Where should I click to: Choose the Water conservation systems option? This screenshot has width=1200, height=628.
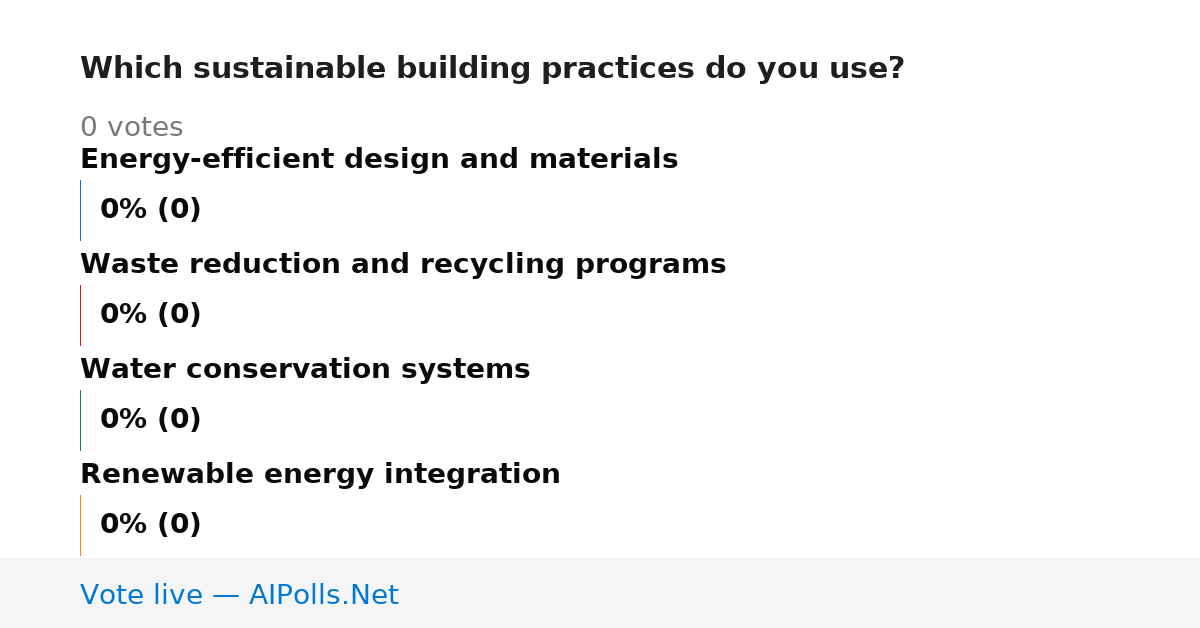point(305,369)
